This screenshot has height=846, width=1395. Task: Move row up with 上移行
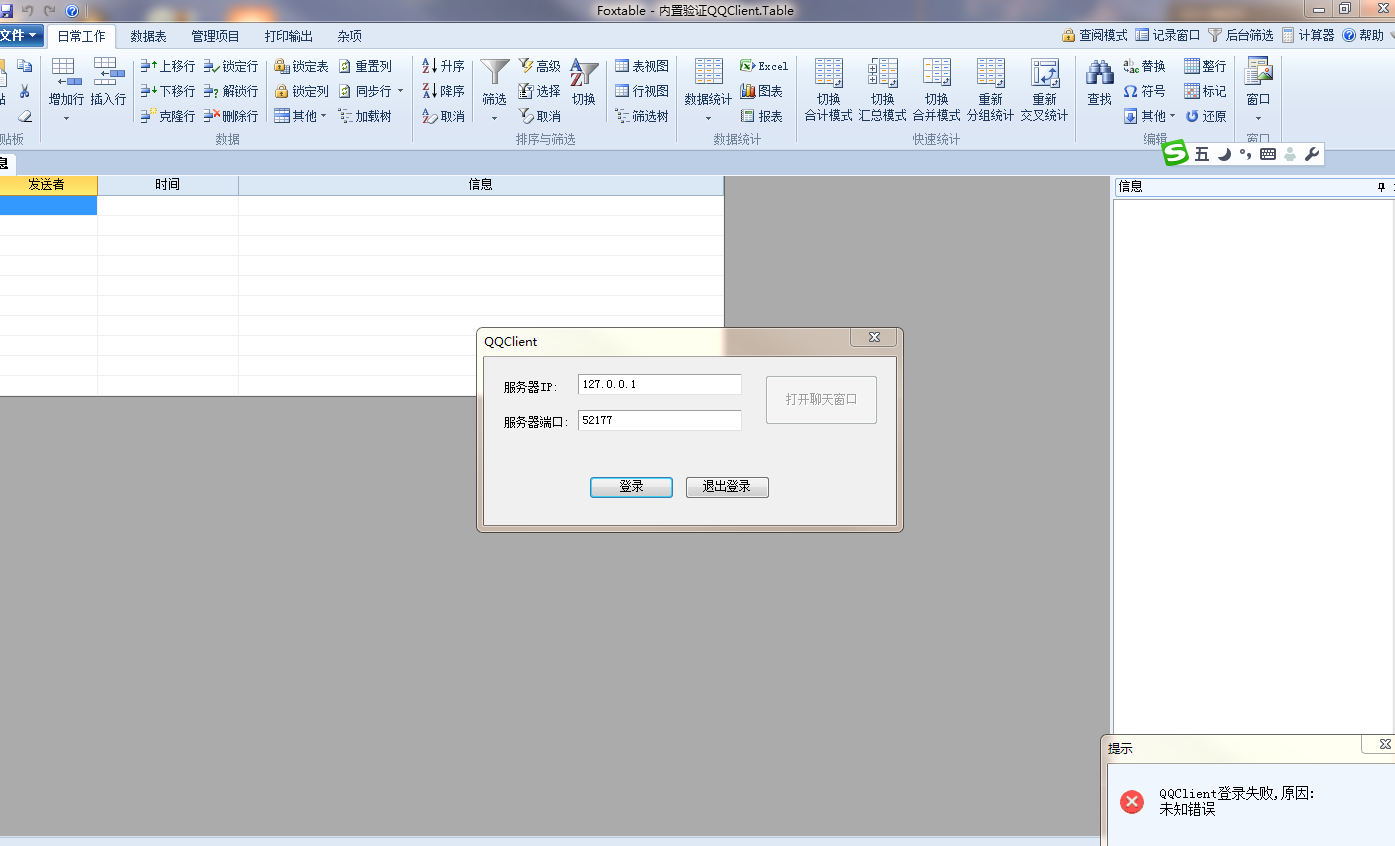pyautogui.click(x=168, y=66)
